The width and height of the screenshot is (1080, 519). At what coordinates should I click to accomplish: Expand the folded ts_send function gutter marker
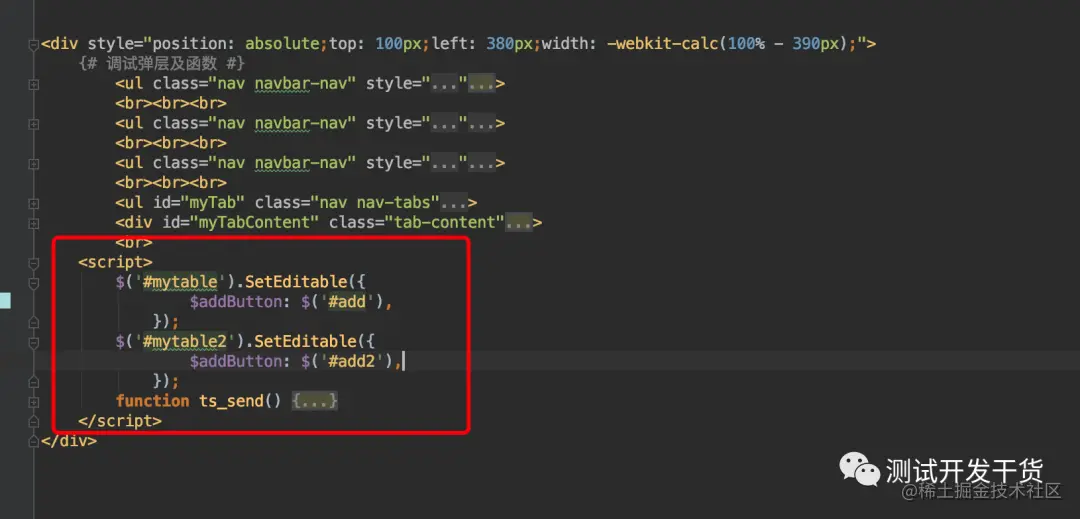[x=33, y=401]
